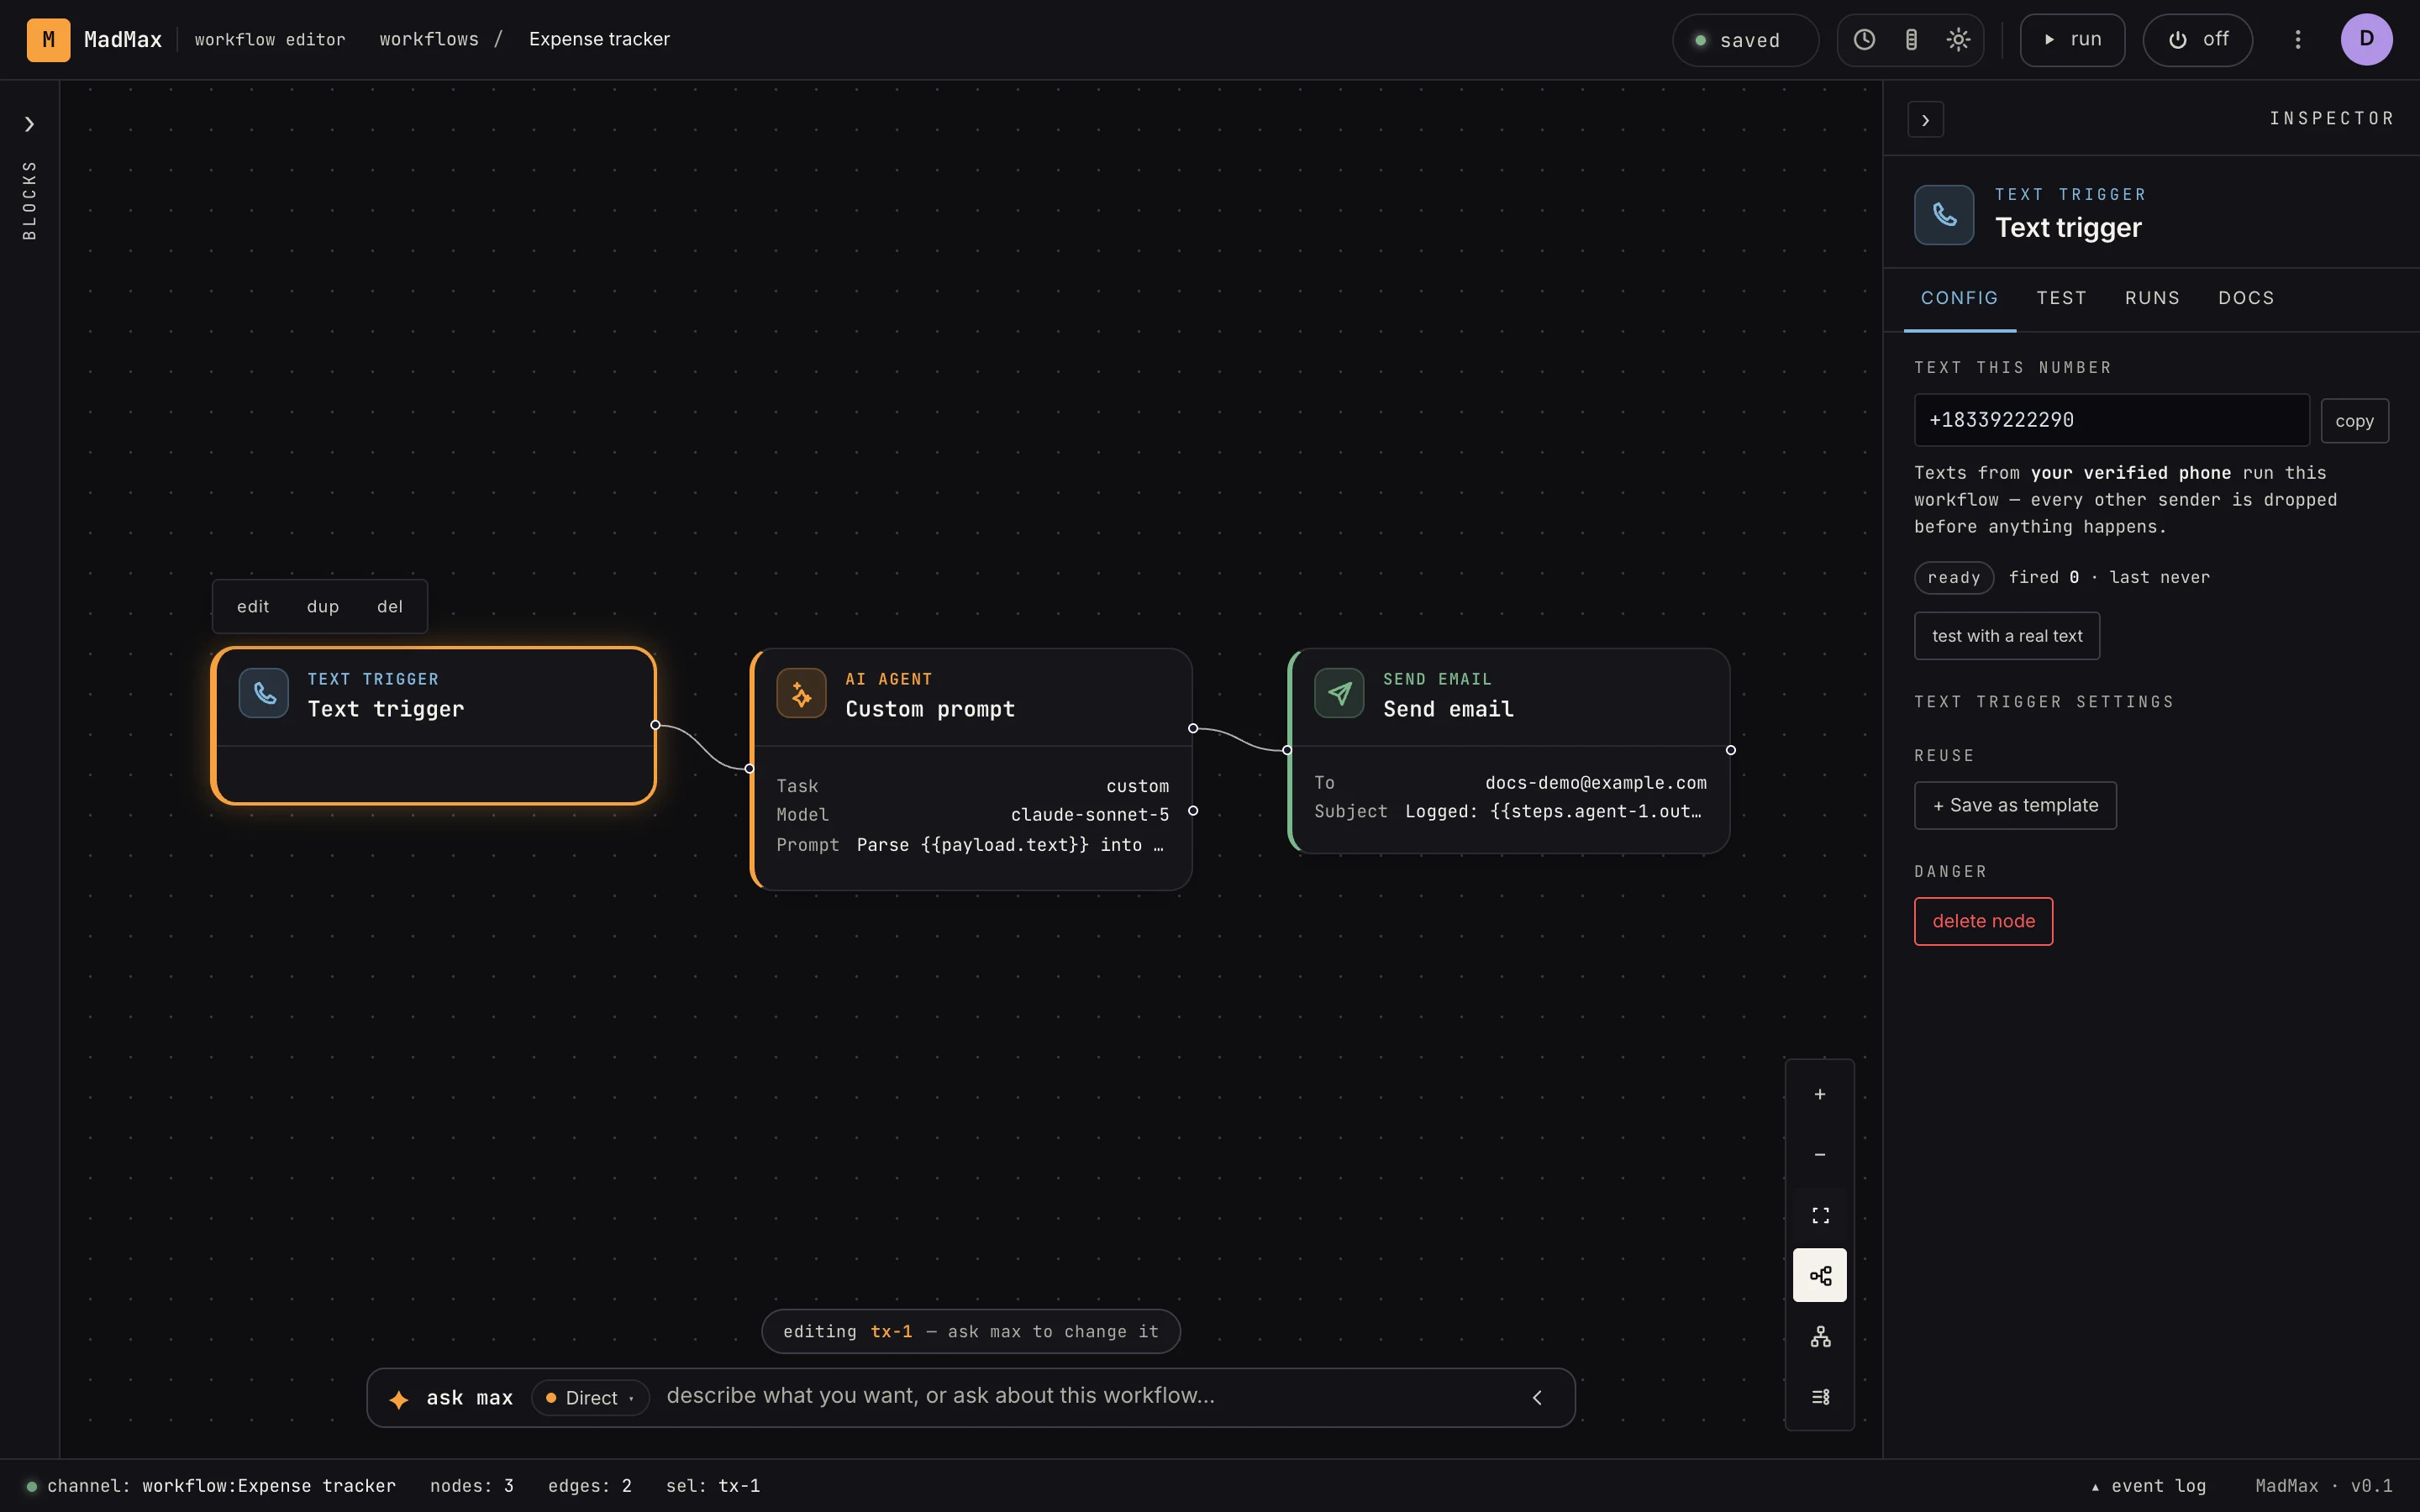Image resolution: width=2420 pixels, height=1512 pixels.
Task: Click AI Agent lower output port near Model
Action: 1193,811
